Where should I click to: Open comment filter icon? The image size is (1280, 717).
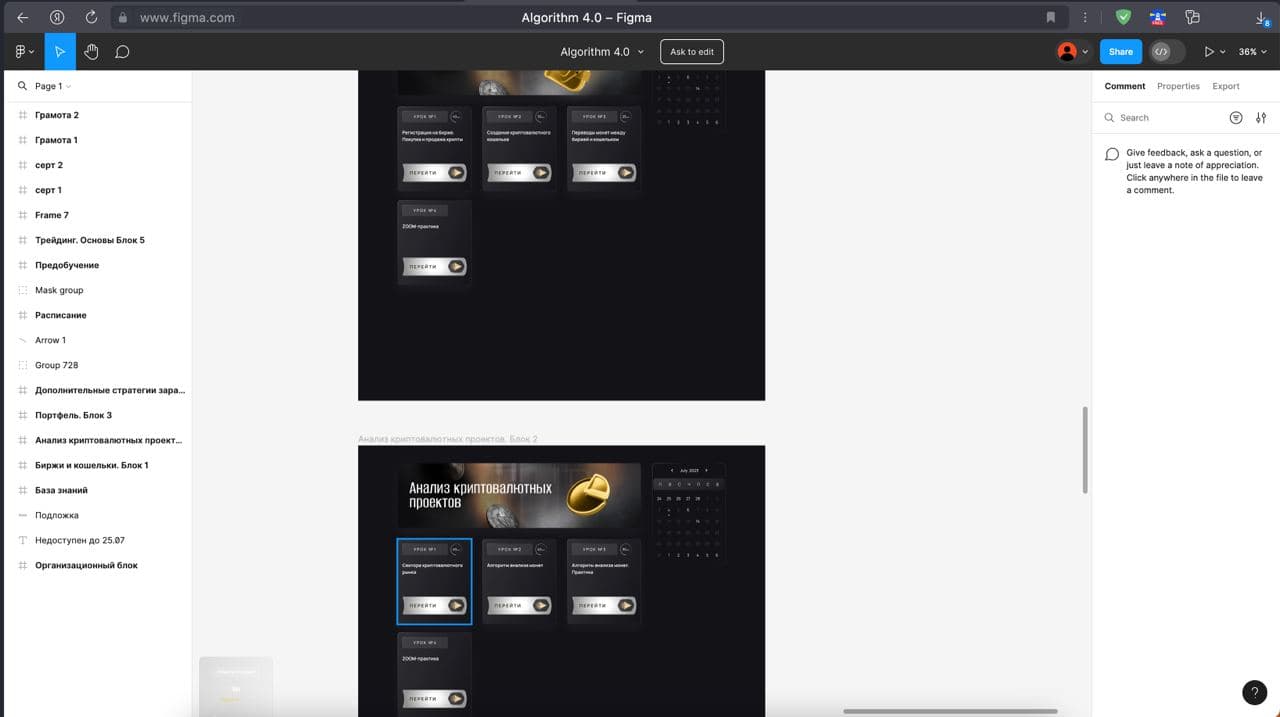coord(1236,118)
